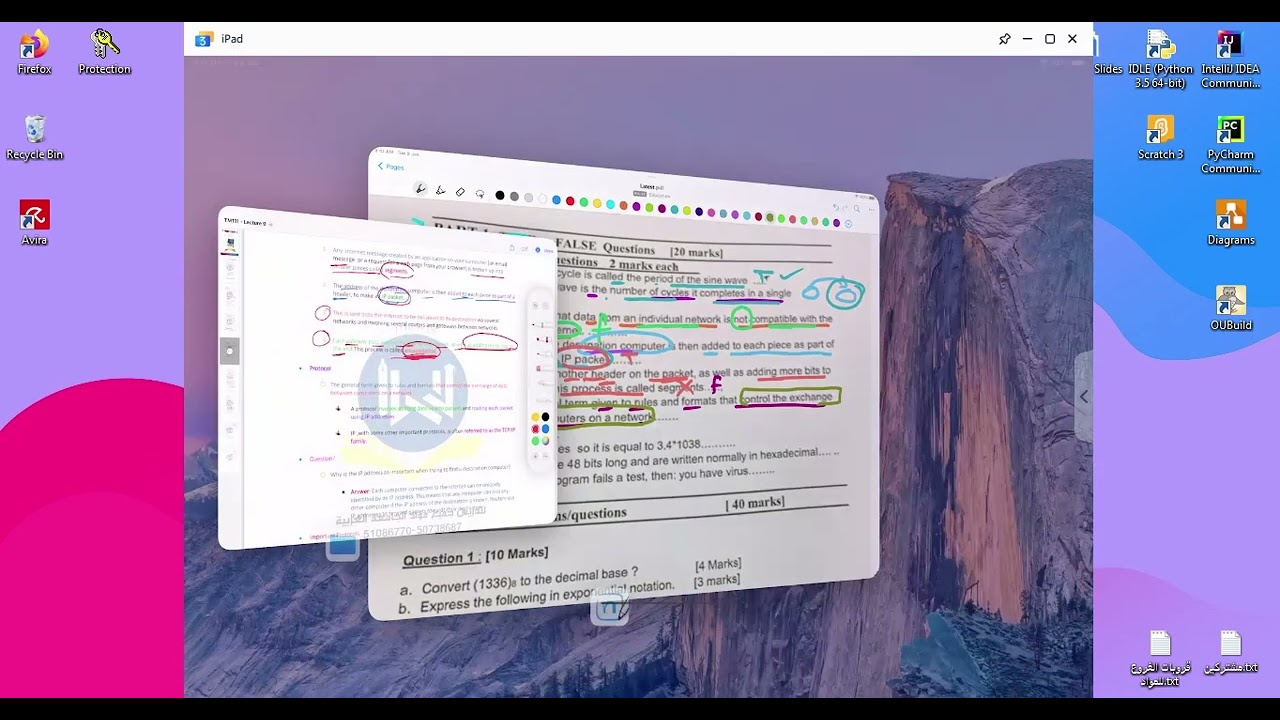Viewport: 1280px width, 720px height.
Task: Select the pen tool in Latest.pdf toolbar
Action: pos(420,189)
